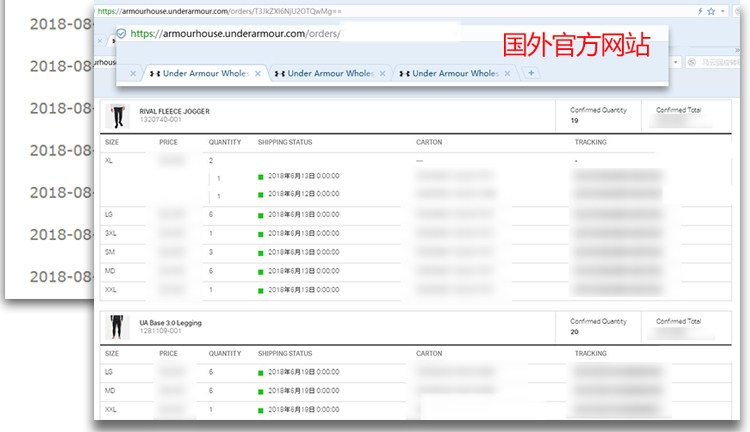Open a new tab with plus button

[x=531, y=73]
